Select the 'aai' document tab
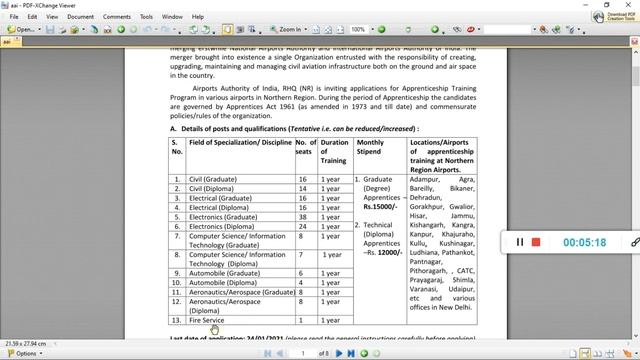640x360 pixels. pos(11,41)
